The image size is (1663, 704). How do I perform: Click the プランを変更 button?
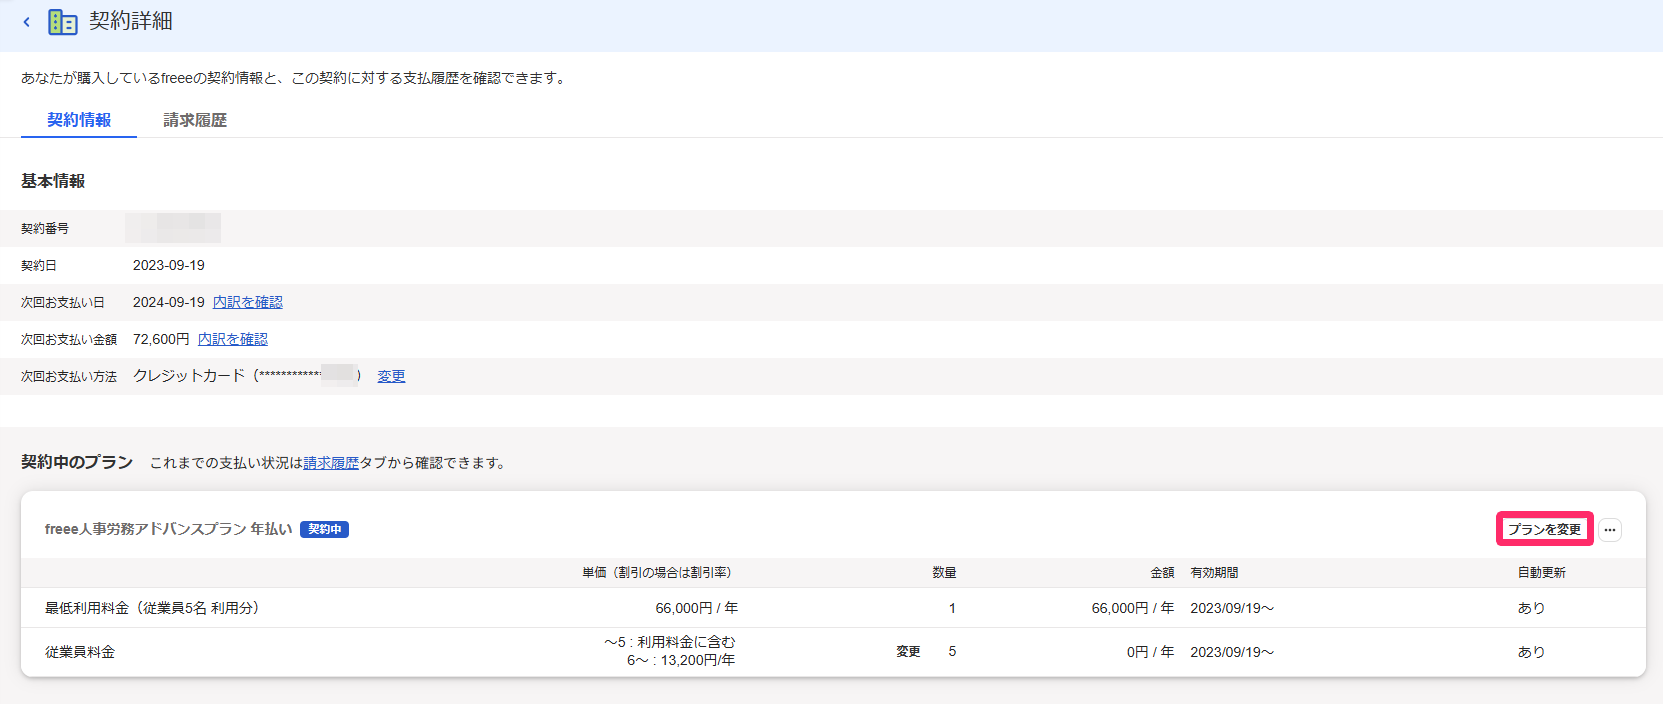(x=1545, y=529)
